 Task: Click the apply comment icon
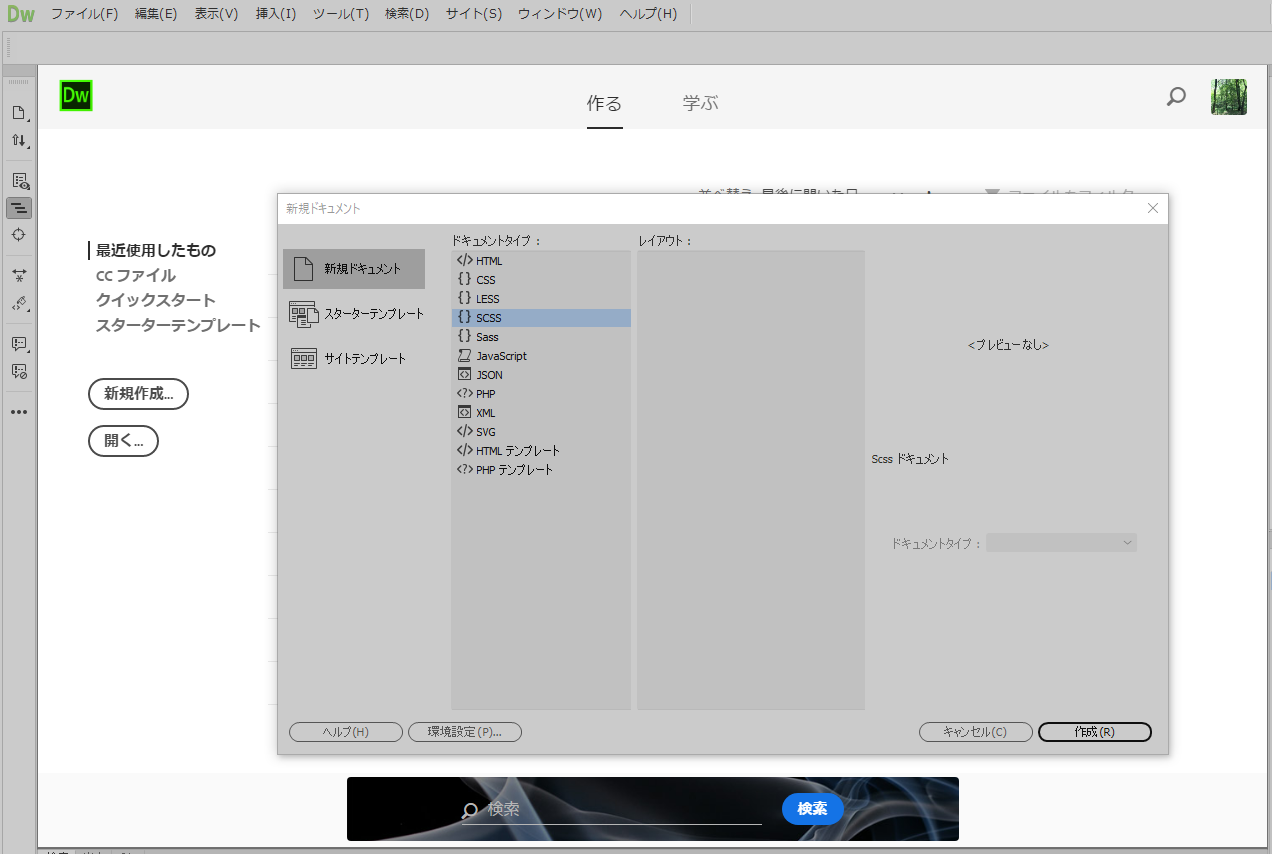(19, 344)
